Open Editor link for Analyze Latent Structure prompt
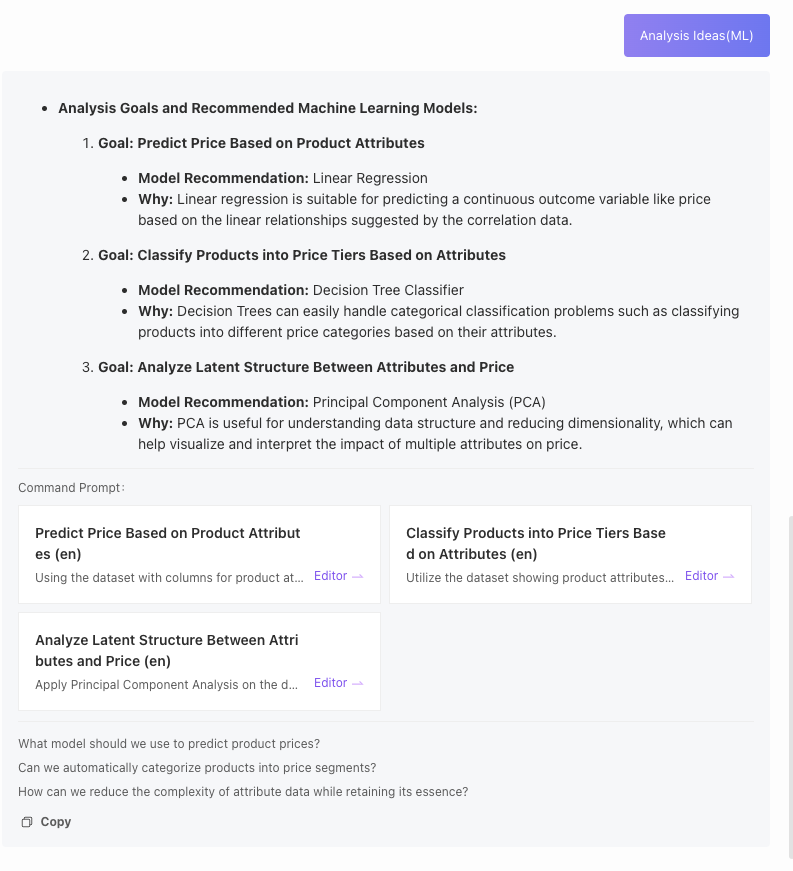This screenshot has height=871, width=793. [330, 683]
